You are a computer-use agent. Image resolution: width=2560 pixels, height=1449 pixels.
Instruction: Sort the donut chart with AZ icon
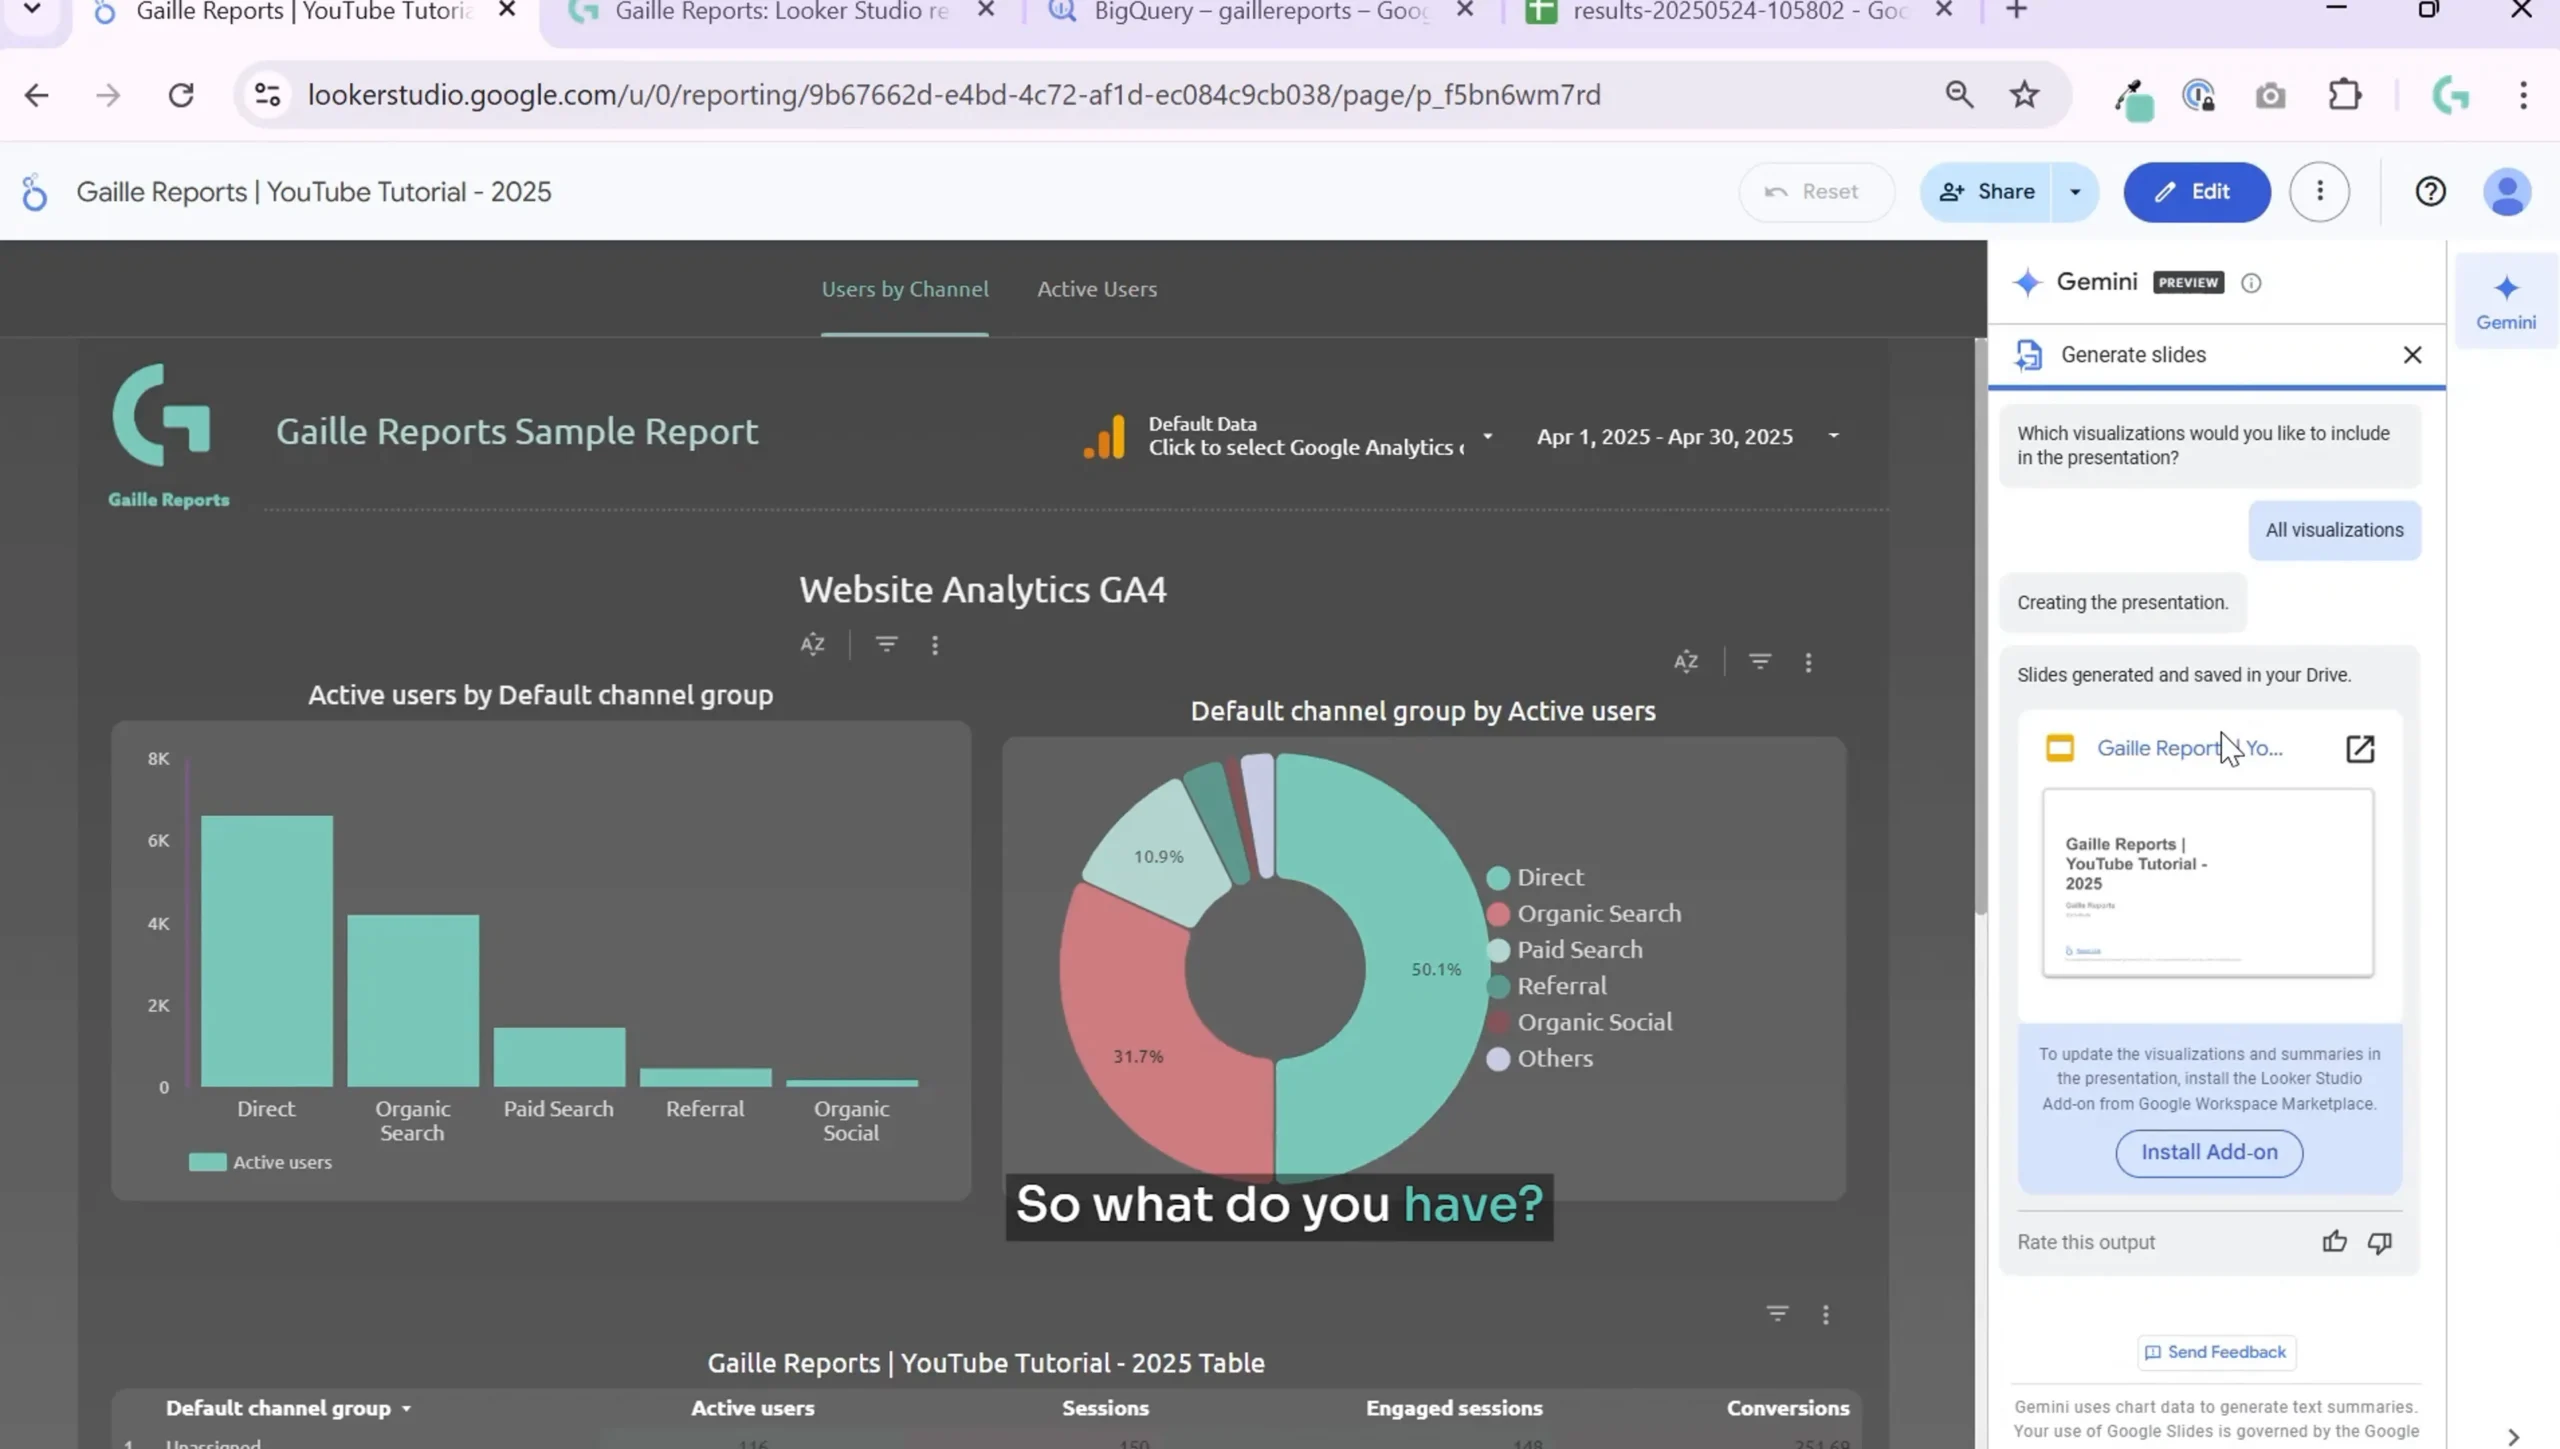[x=1686, y=662]
